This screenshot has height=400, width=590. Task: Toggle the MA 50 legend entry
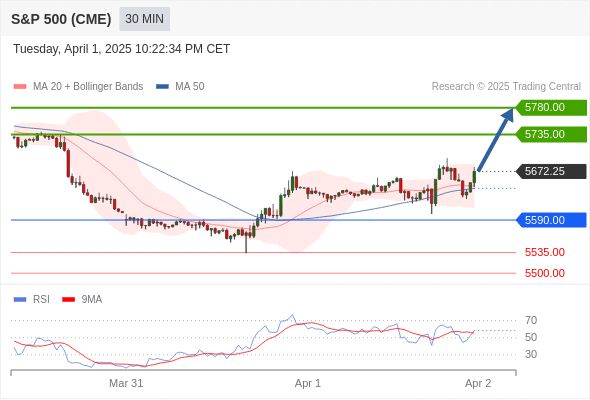click(x=180, y=87)
